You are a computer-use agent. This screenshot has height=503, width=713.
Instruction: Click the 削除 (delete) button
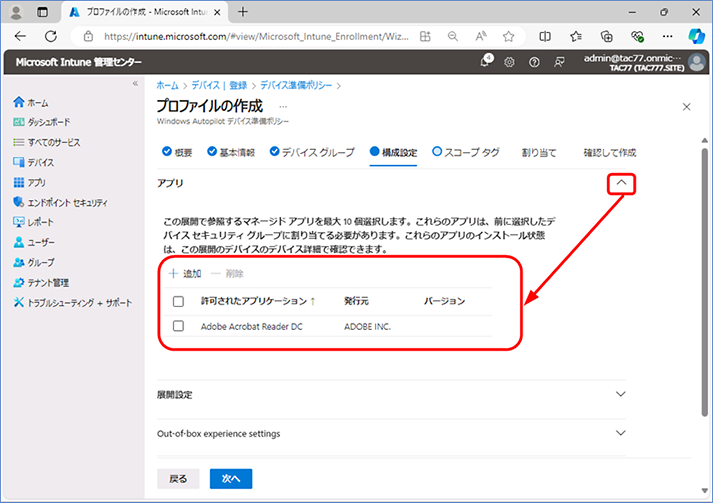click(227, 274)
